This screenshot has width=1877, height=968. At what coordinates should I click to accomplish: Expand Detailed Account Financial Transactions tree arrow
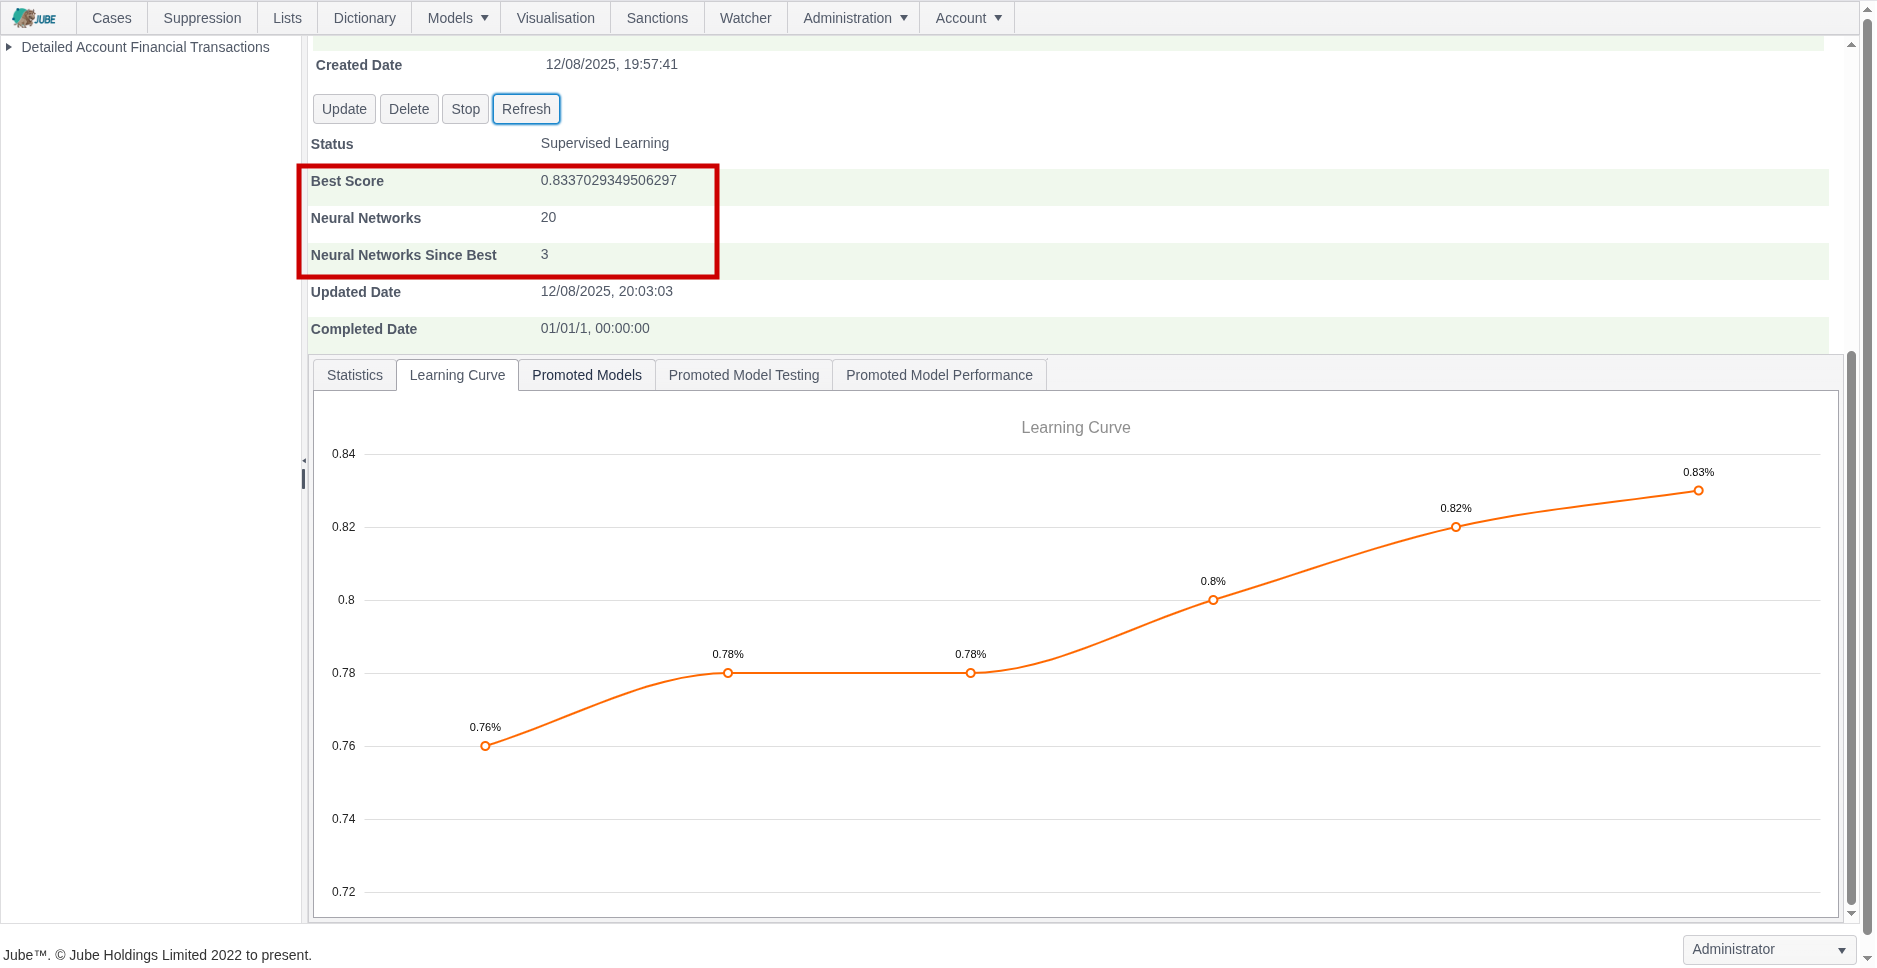(x=9, y=47)
